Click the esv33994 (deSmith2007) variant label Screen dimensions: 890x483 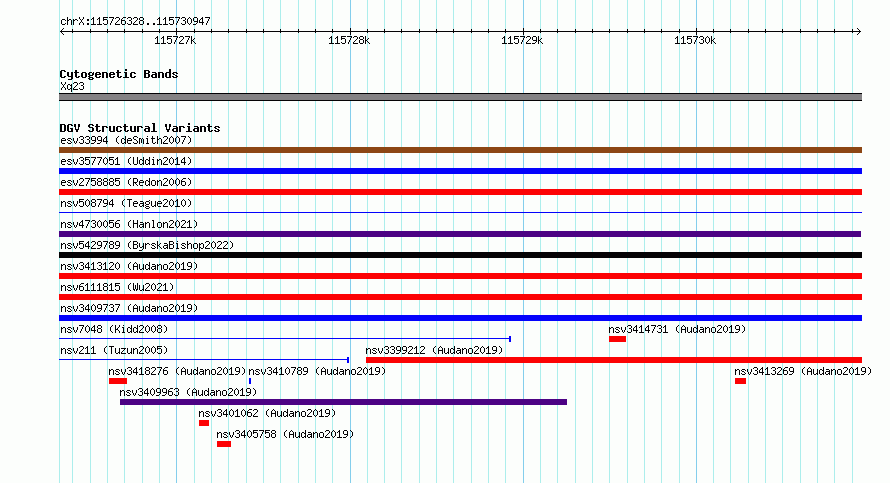pos(126,140)
